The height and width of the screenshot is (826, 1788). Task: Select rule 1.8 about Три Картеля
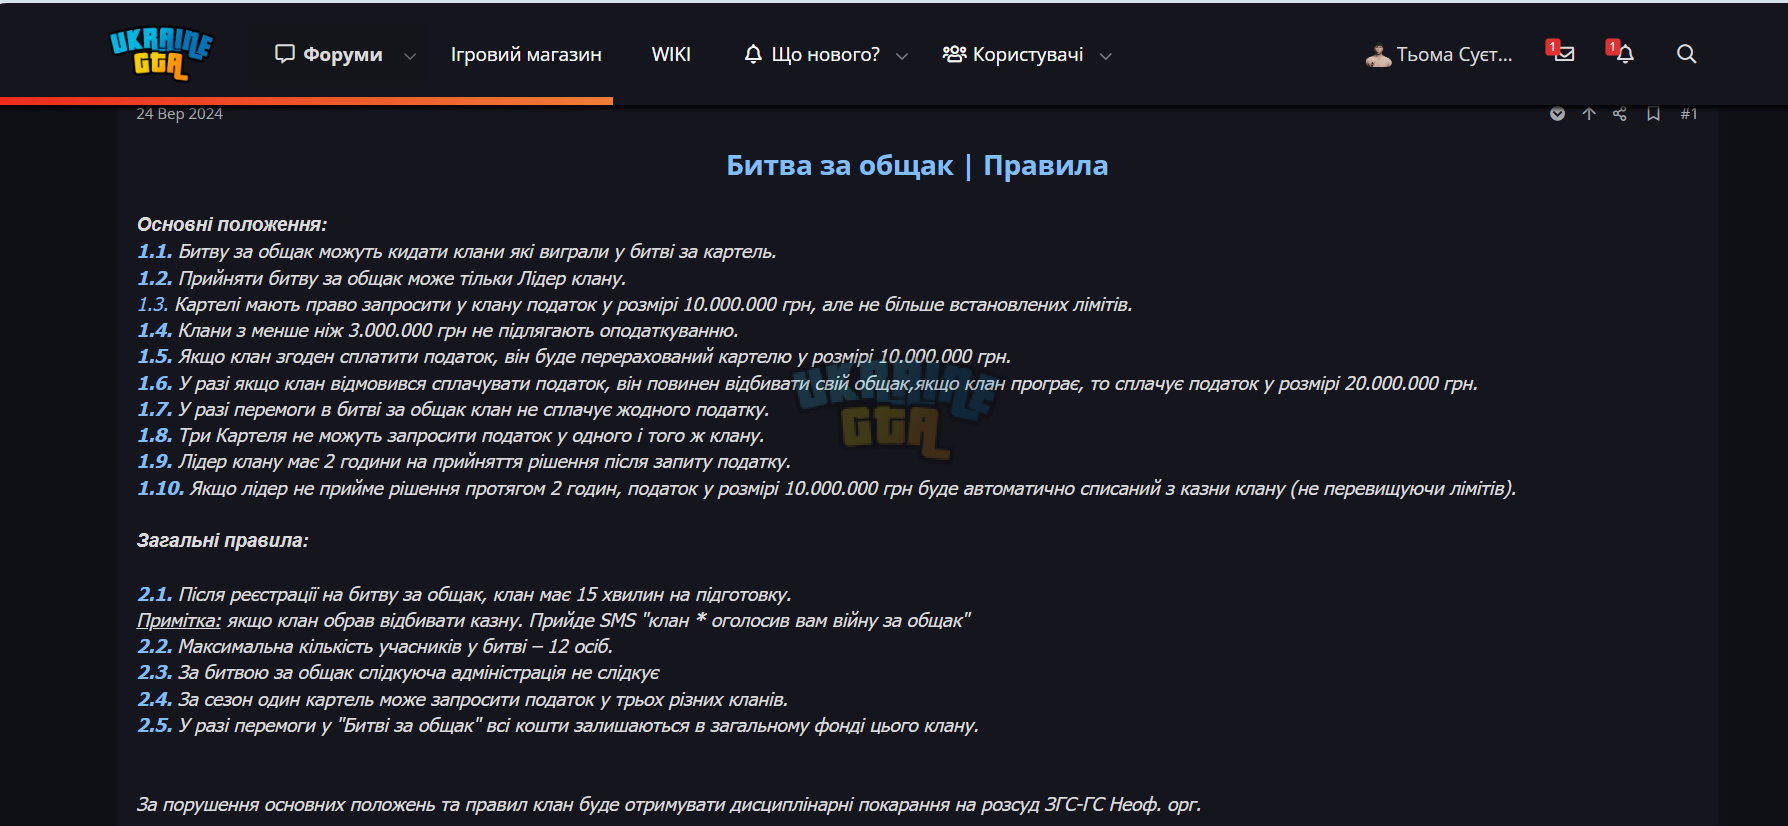pos(451,436)
